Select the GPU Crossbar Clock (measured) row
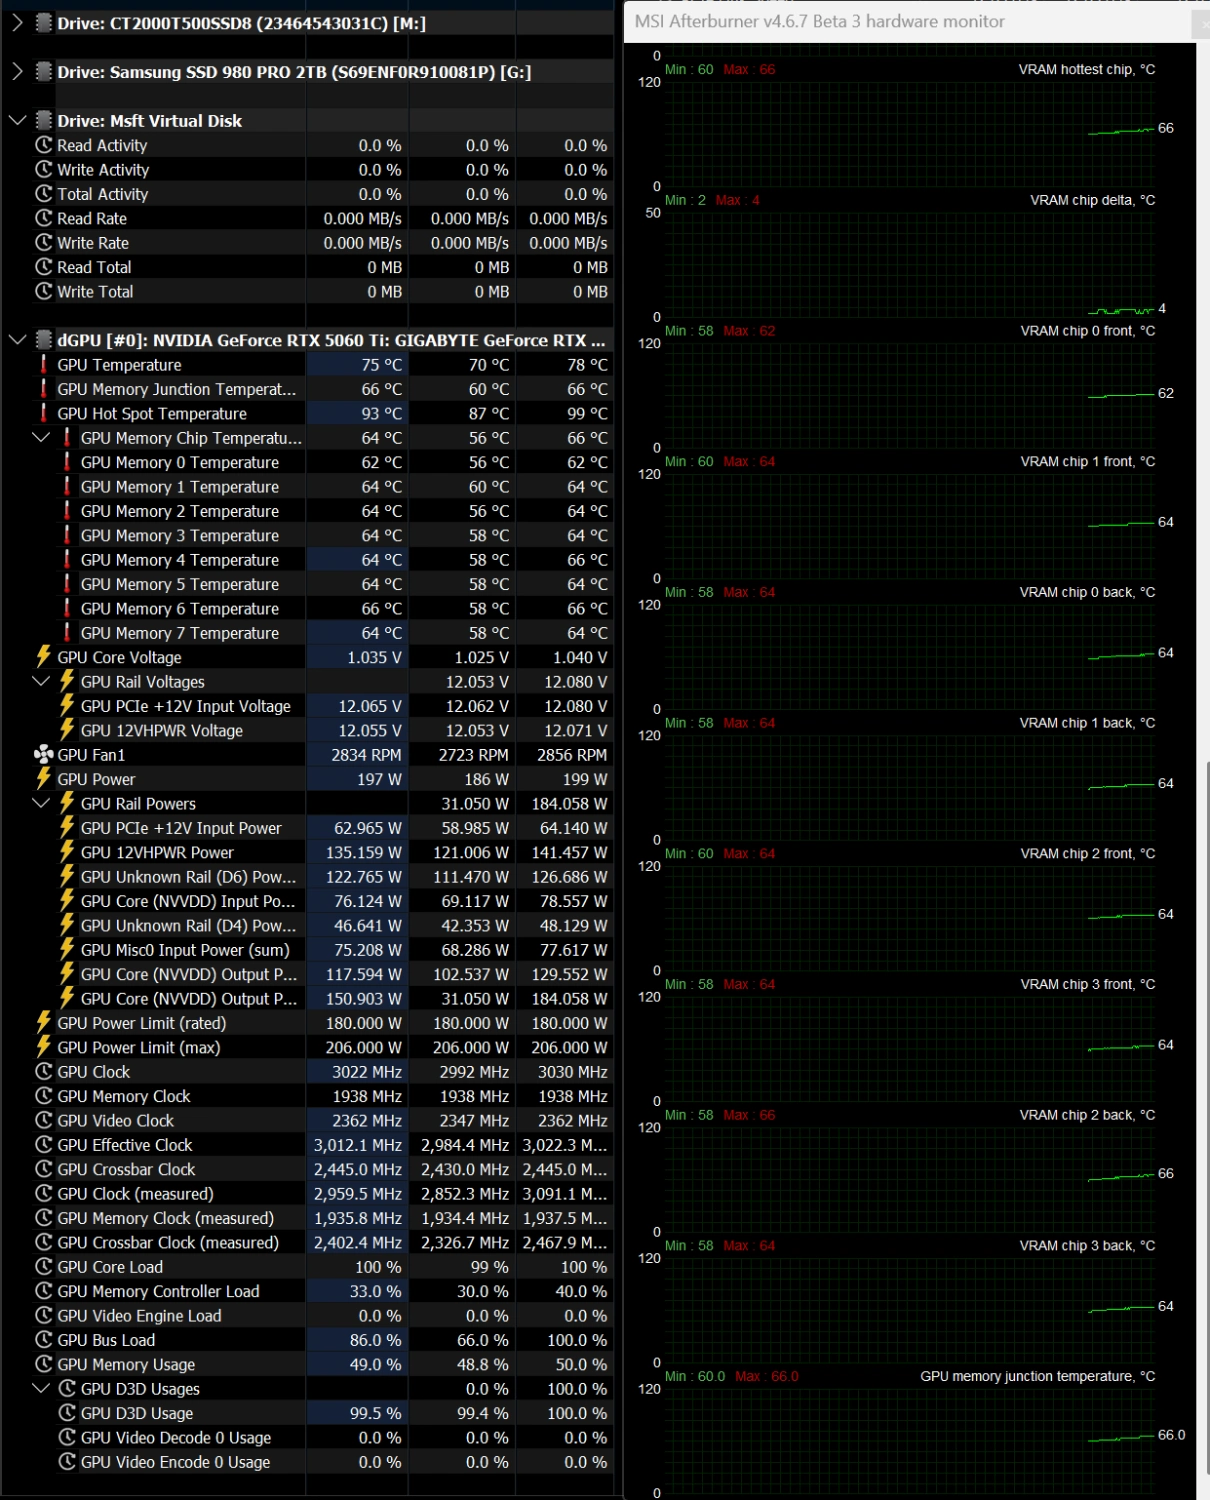Image resolution: width=1210 pixels, height=1500 pixels. (309, 1243)
